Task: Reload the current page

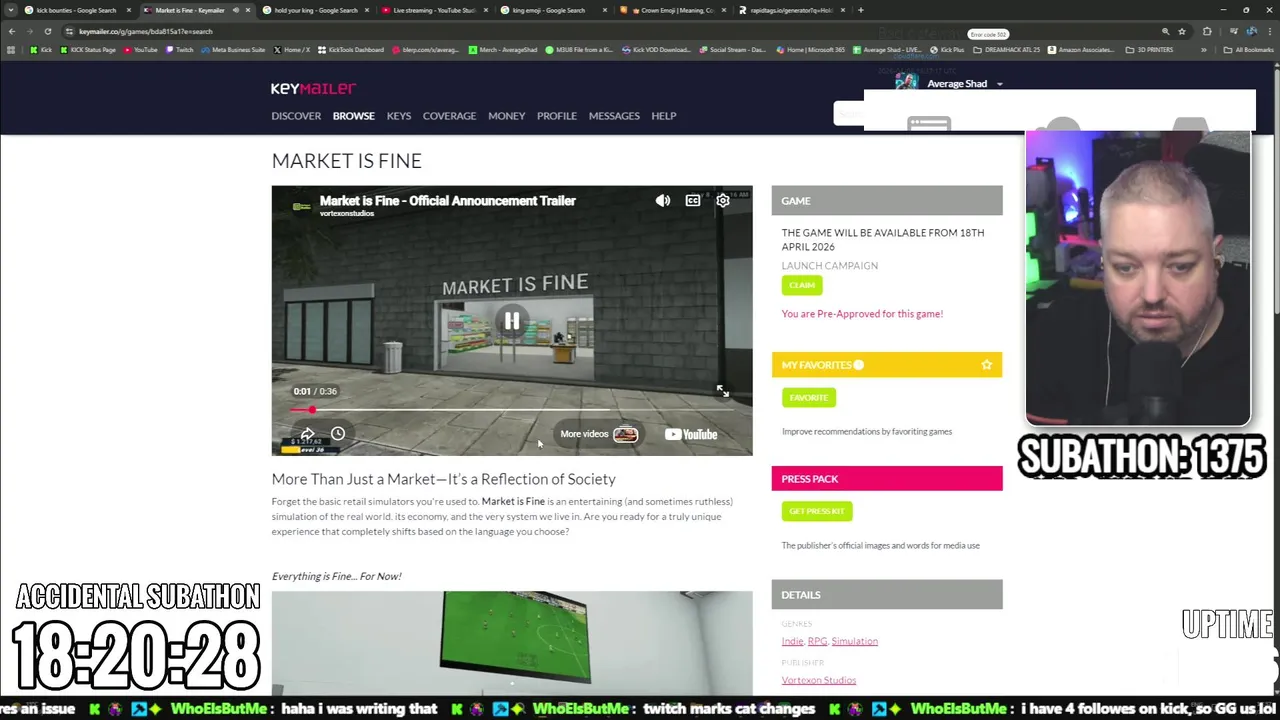Action: coord(47,31)
